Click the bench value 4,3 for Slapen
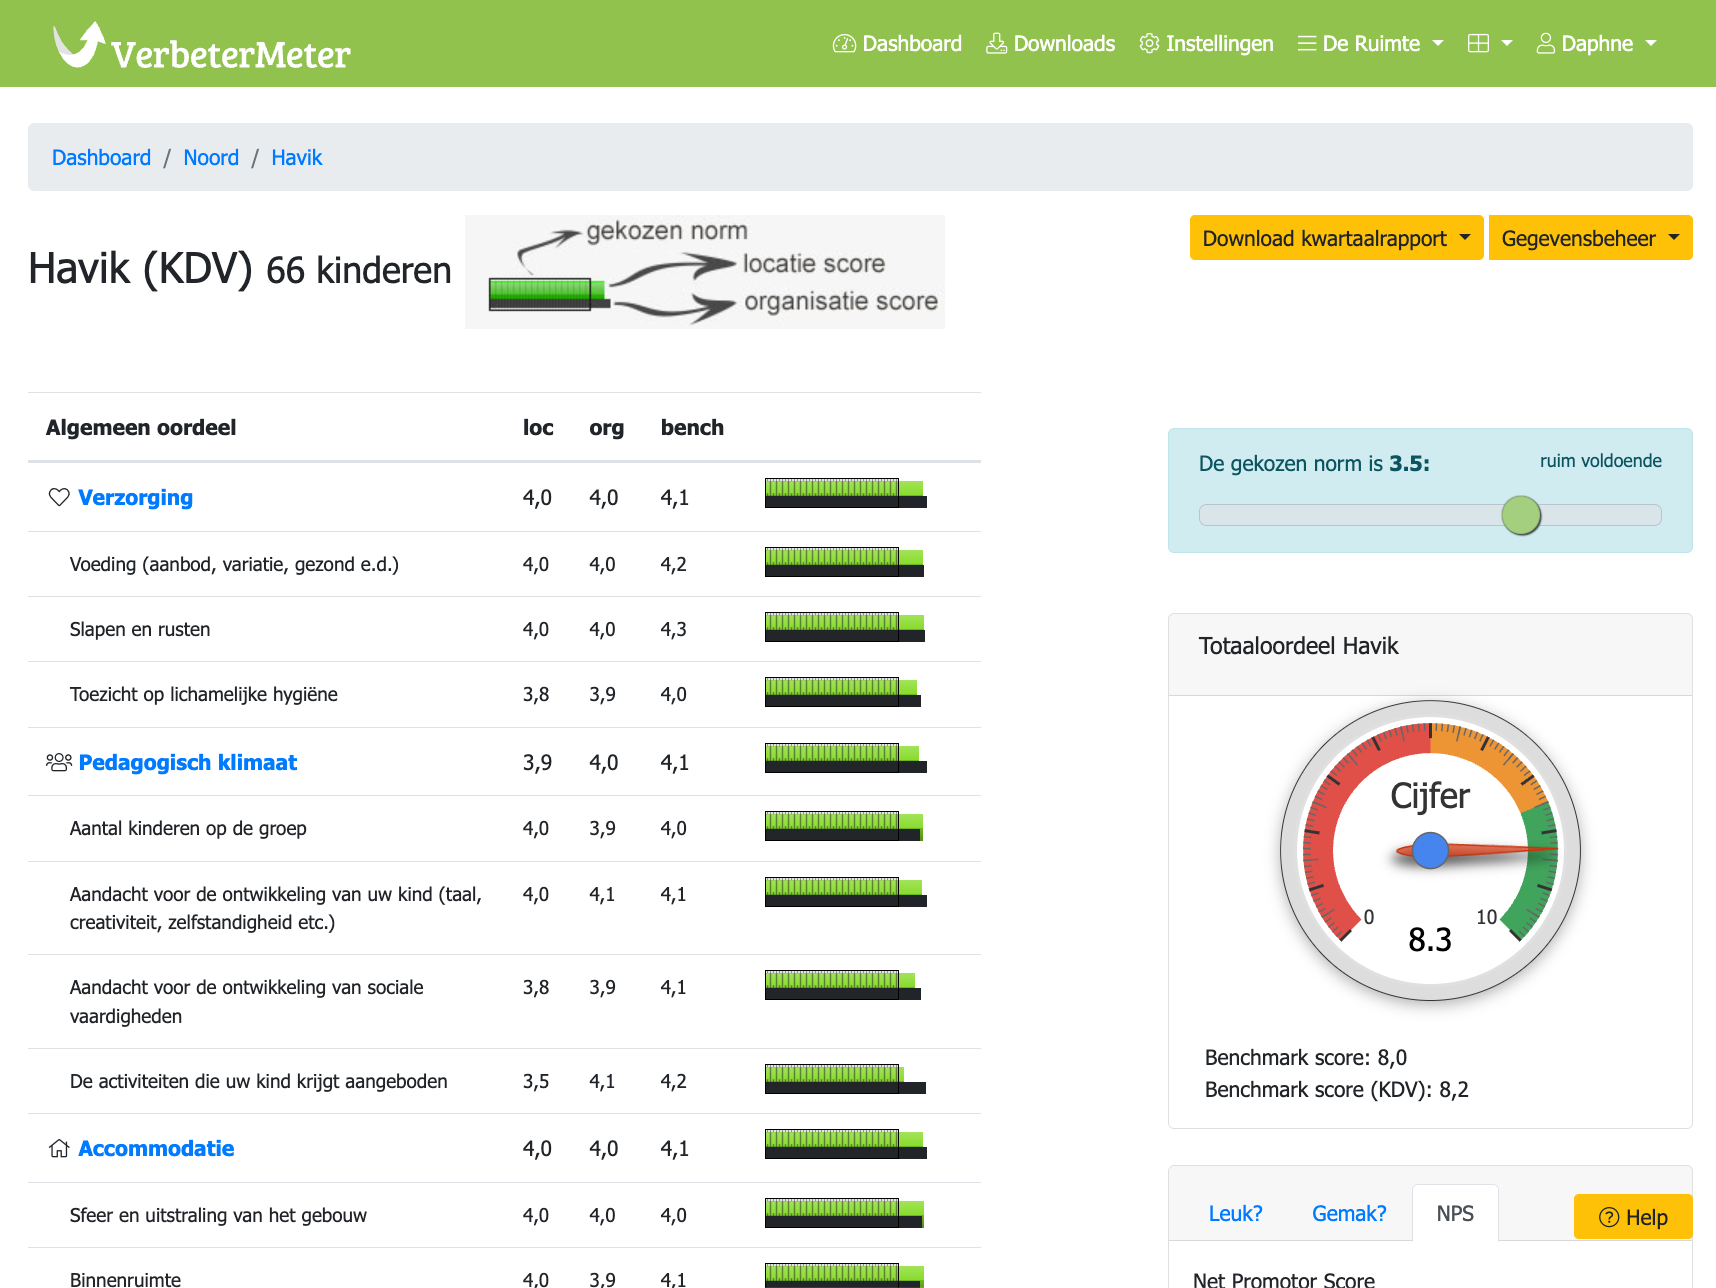The width and height of the screenshot is (1716, 1288). (x=674, y=629)
